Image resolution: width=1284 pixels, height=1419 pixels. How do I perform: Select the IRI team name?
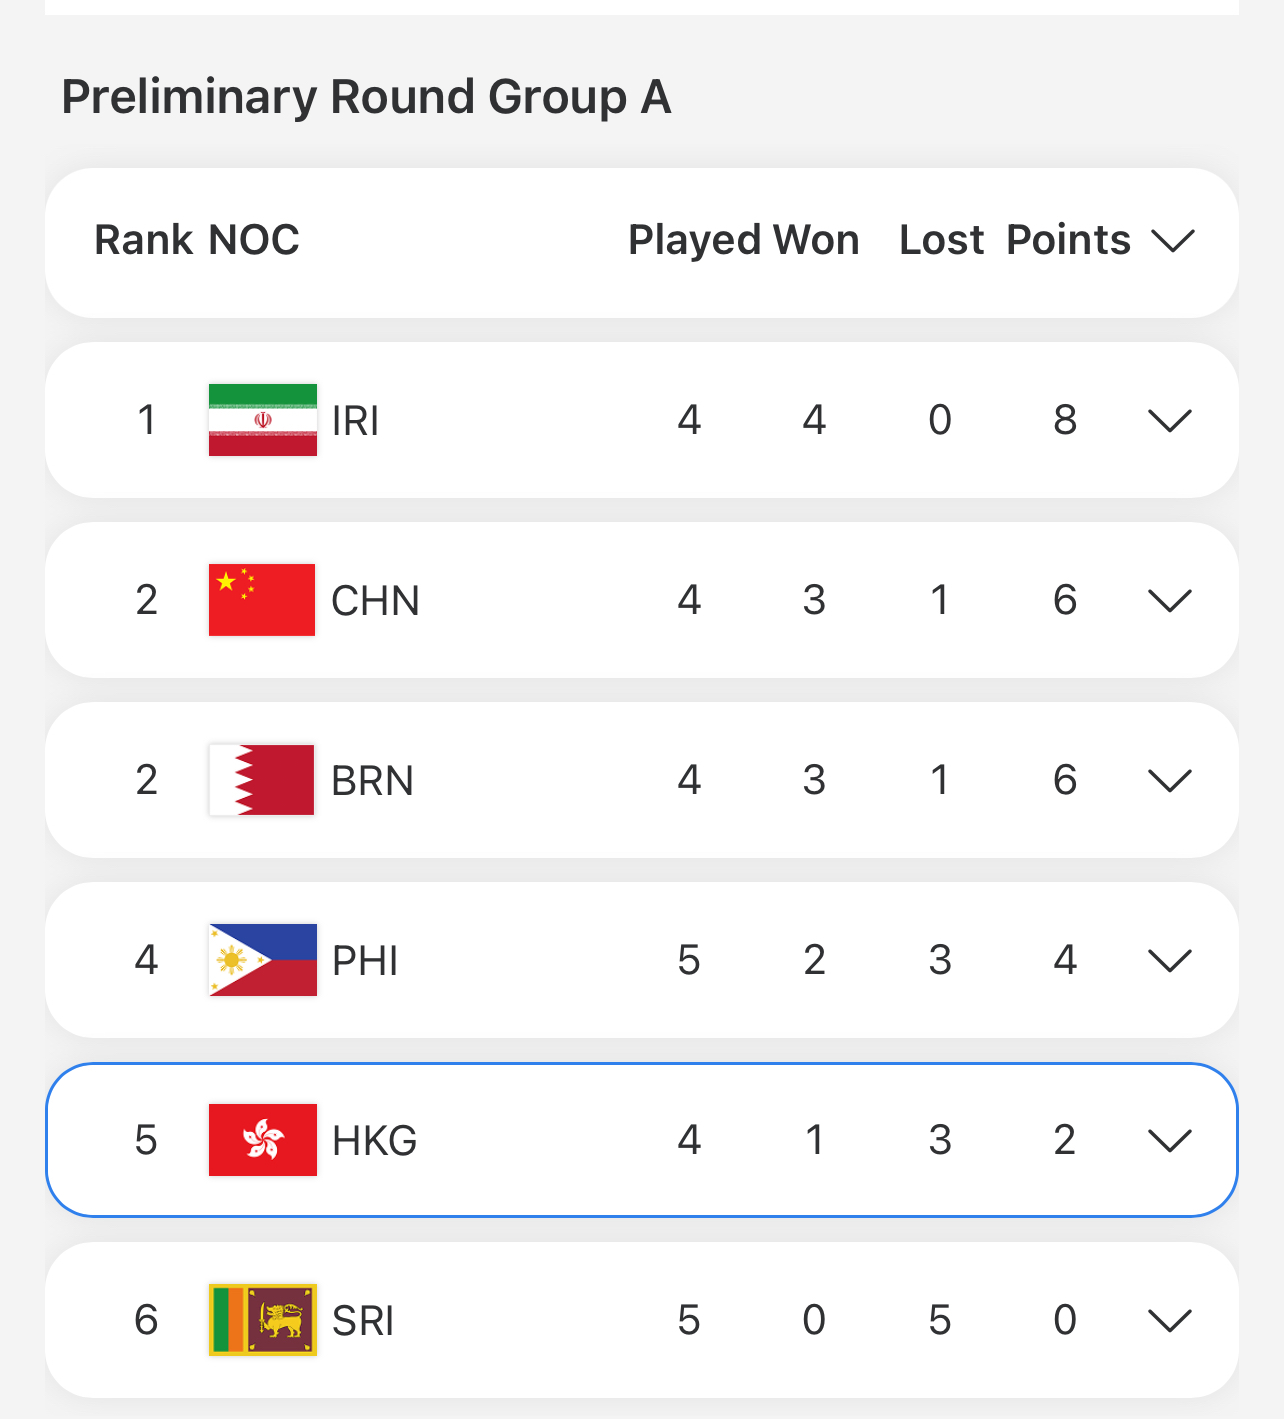coord(355,421)
